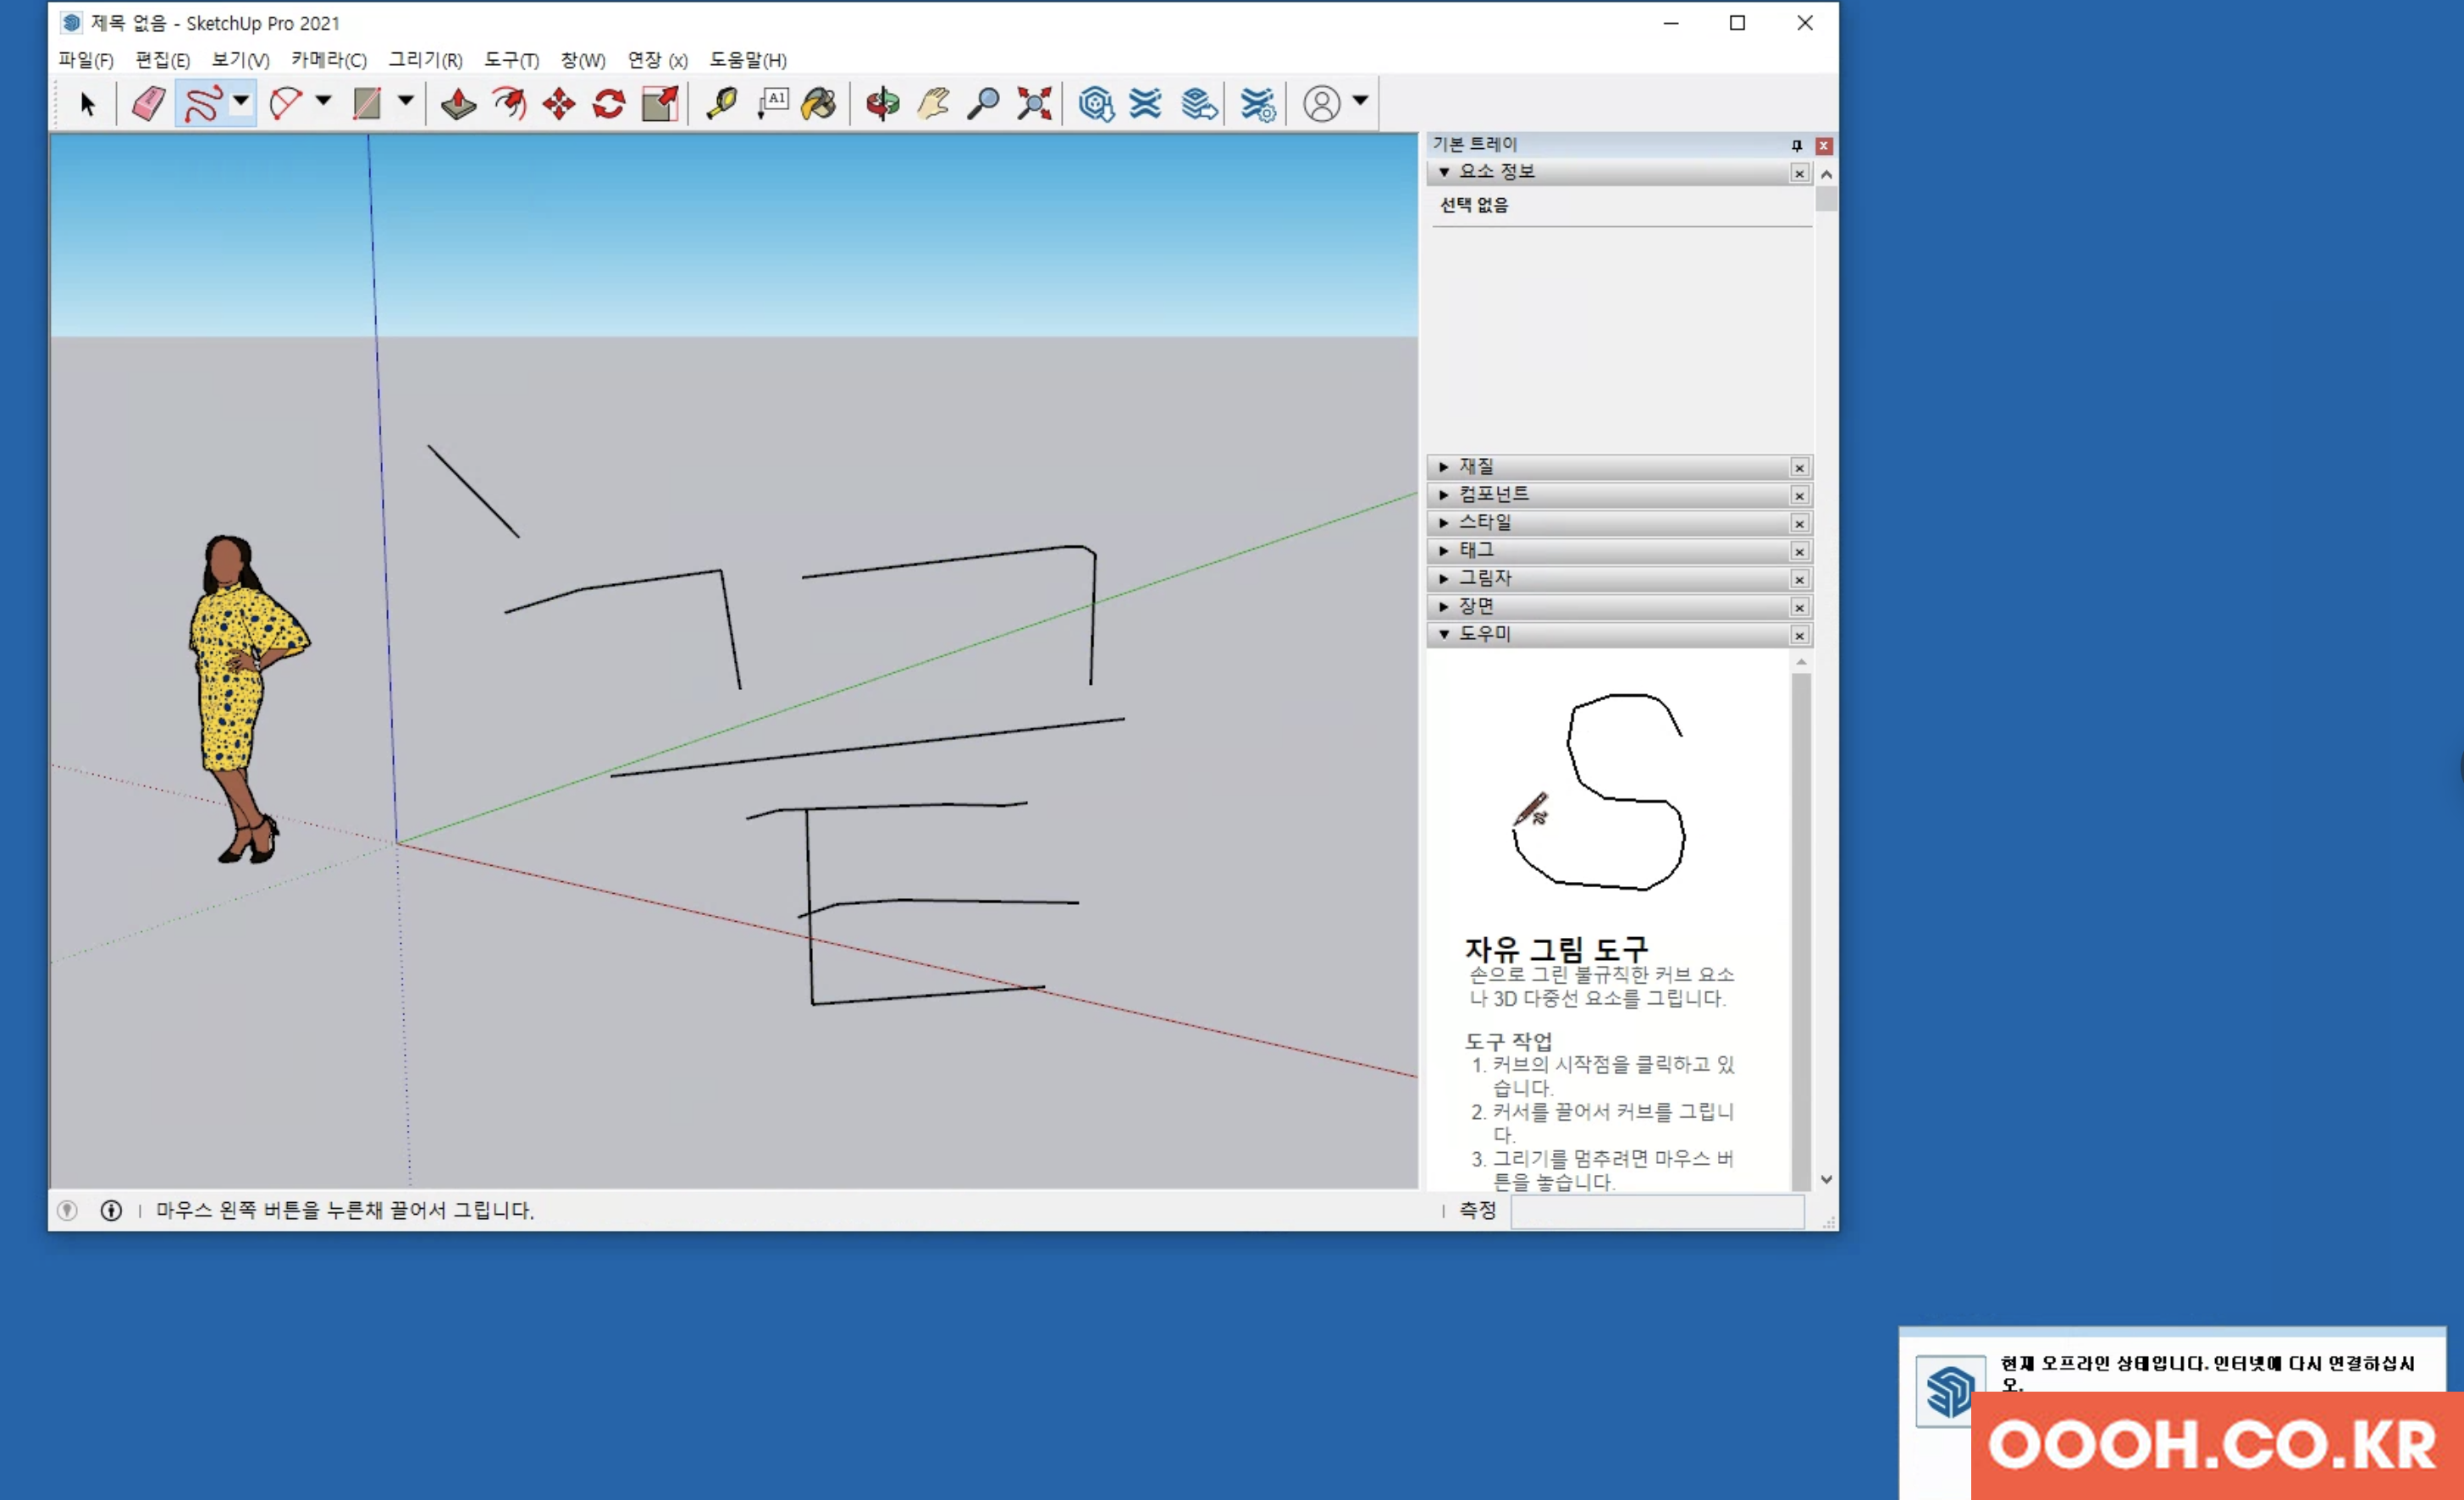
Task: Open the 그리기(R) menu
Action: pyautogui.click(x=426, y=60)
